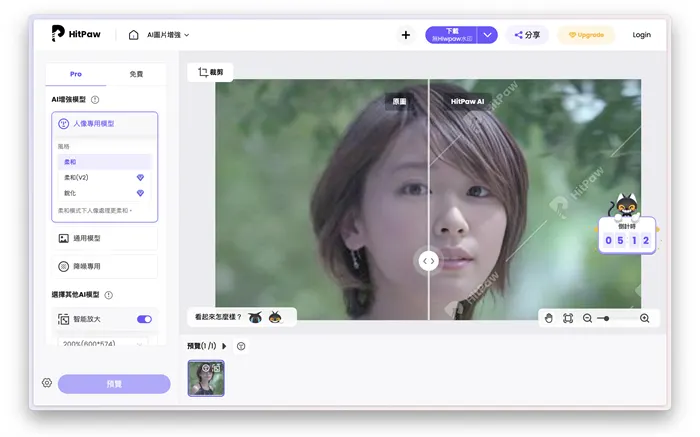Go to the home icon
The height and width of the screenshot is (437, 700).
133,35
